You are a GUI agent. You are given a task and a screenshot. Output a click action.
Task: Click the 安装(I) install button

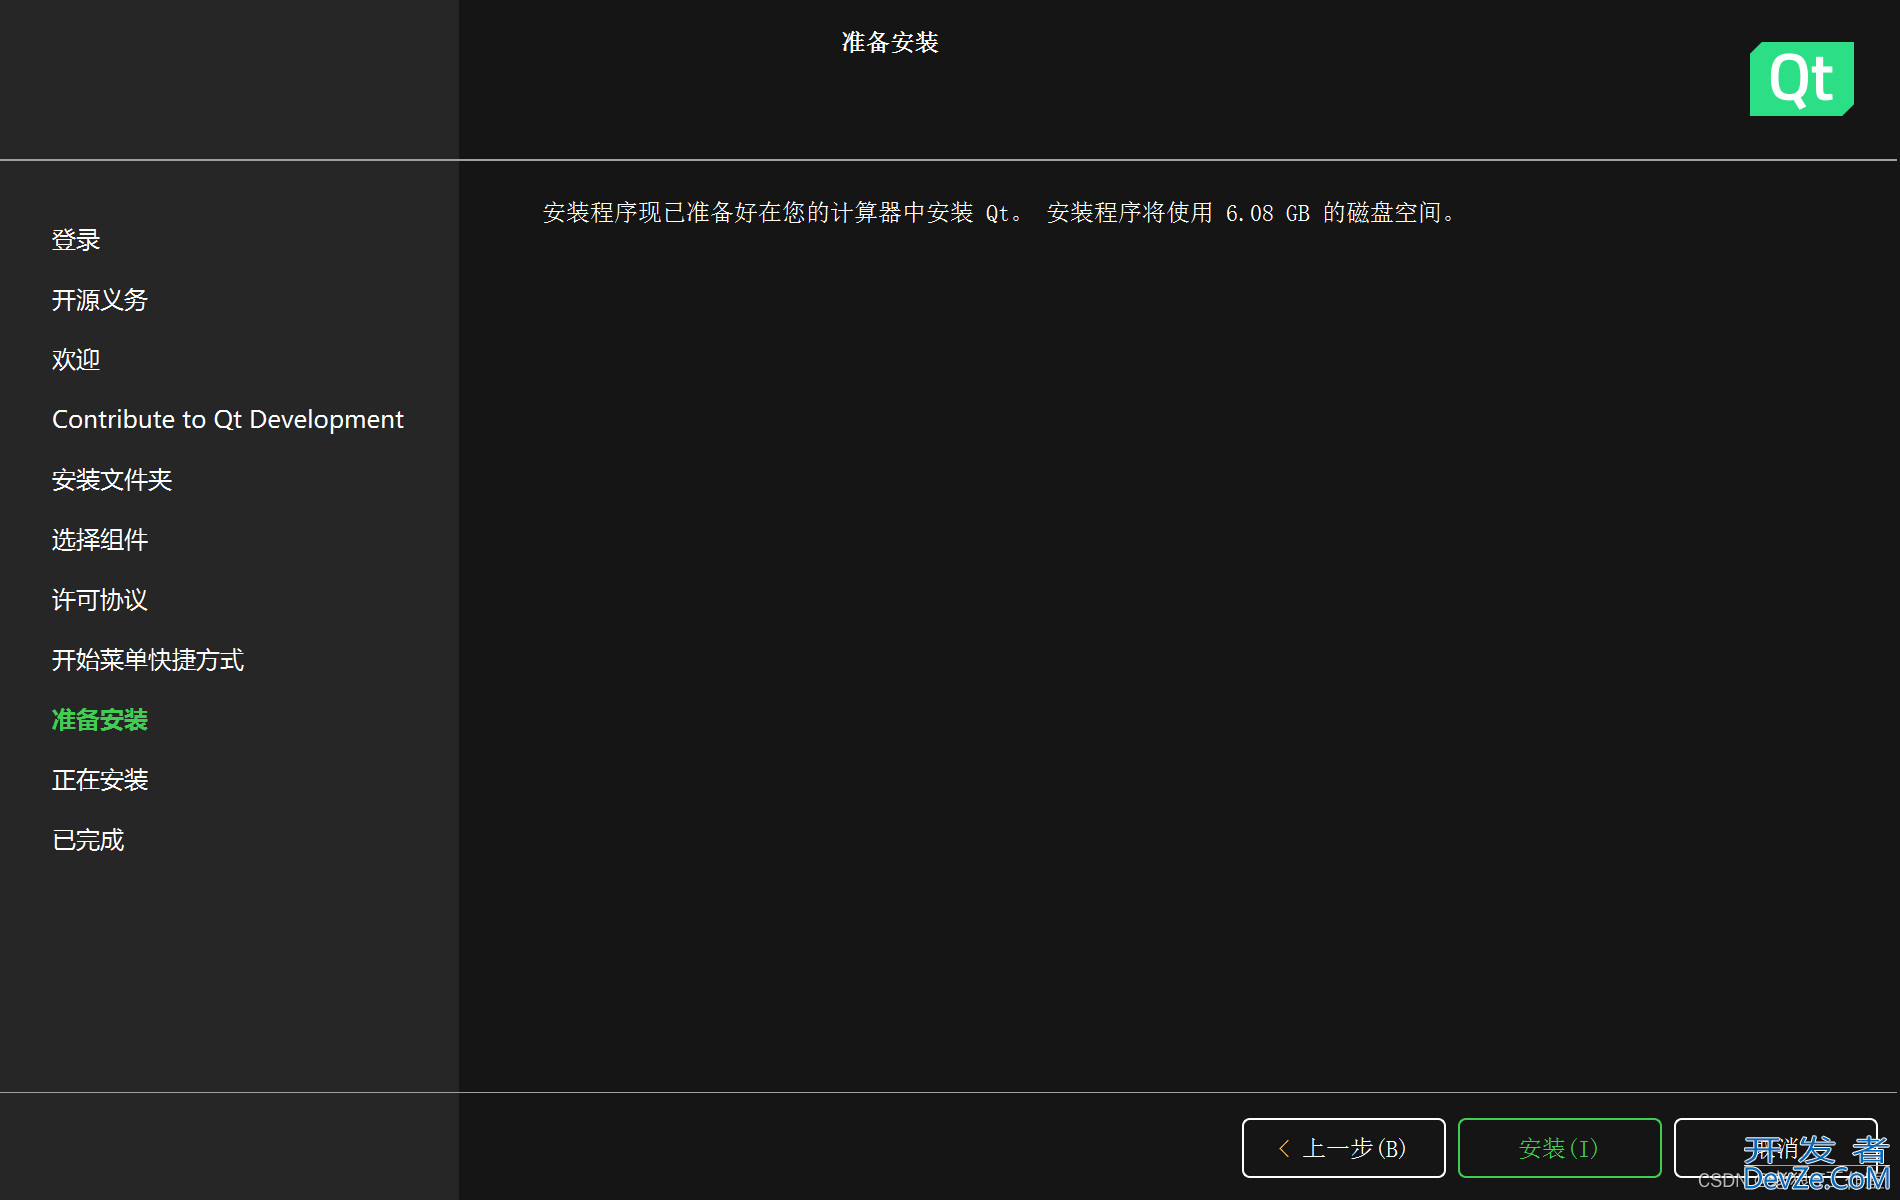point(1559,1148)
